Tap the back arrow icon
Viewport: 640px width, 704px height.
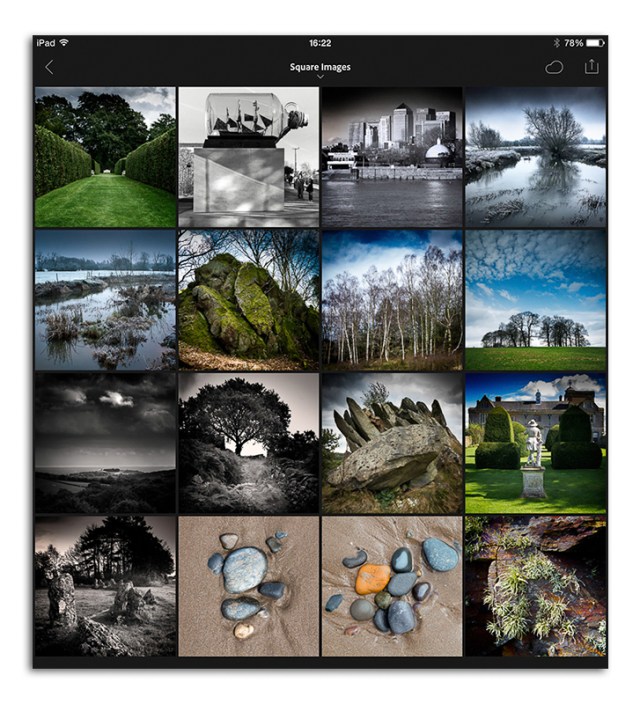point(49,67)
